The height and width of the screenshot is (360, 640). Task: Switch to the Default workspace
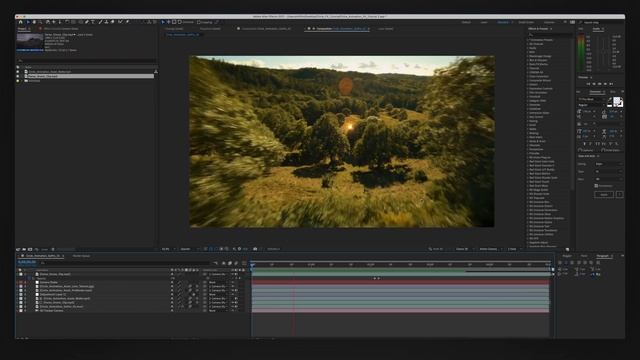pyautogui.click(x=466, y=22)
